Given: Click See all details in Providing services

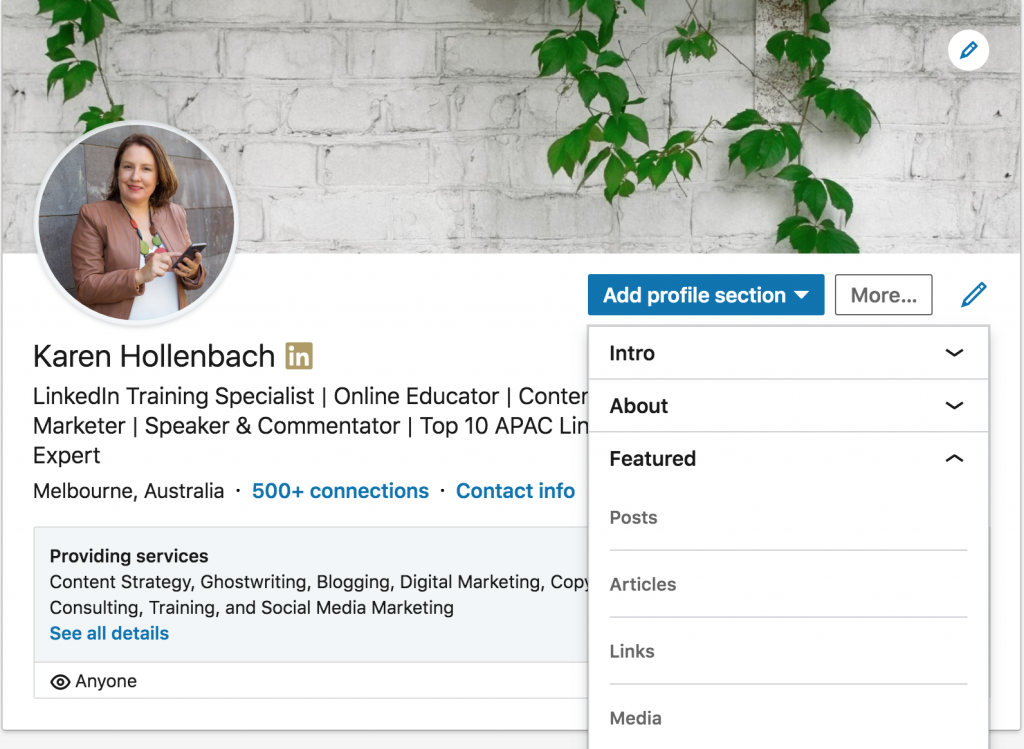Looking at the screenshot, I should [x=108, y=633].
